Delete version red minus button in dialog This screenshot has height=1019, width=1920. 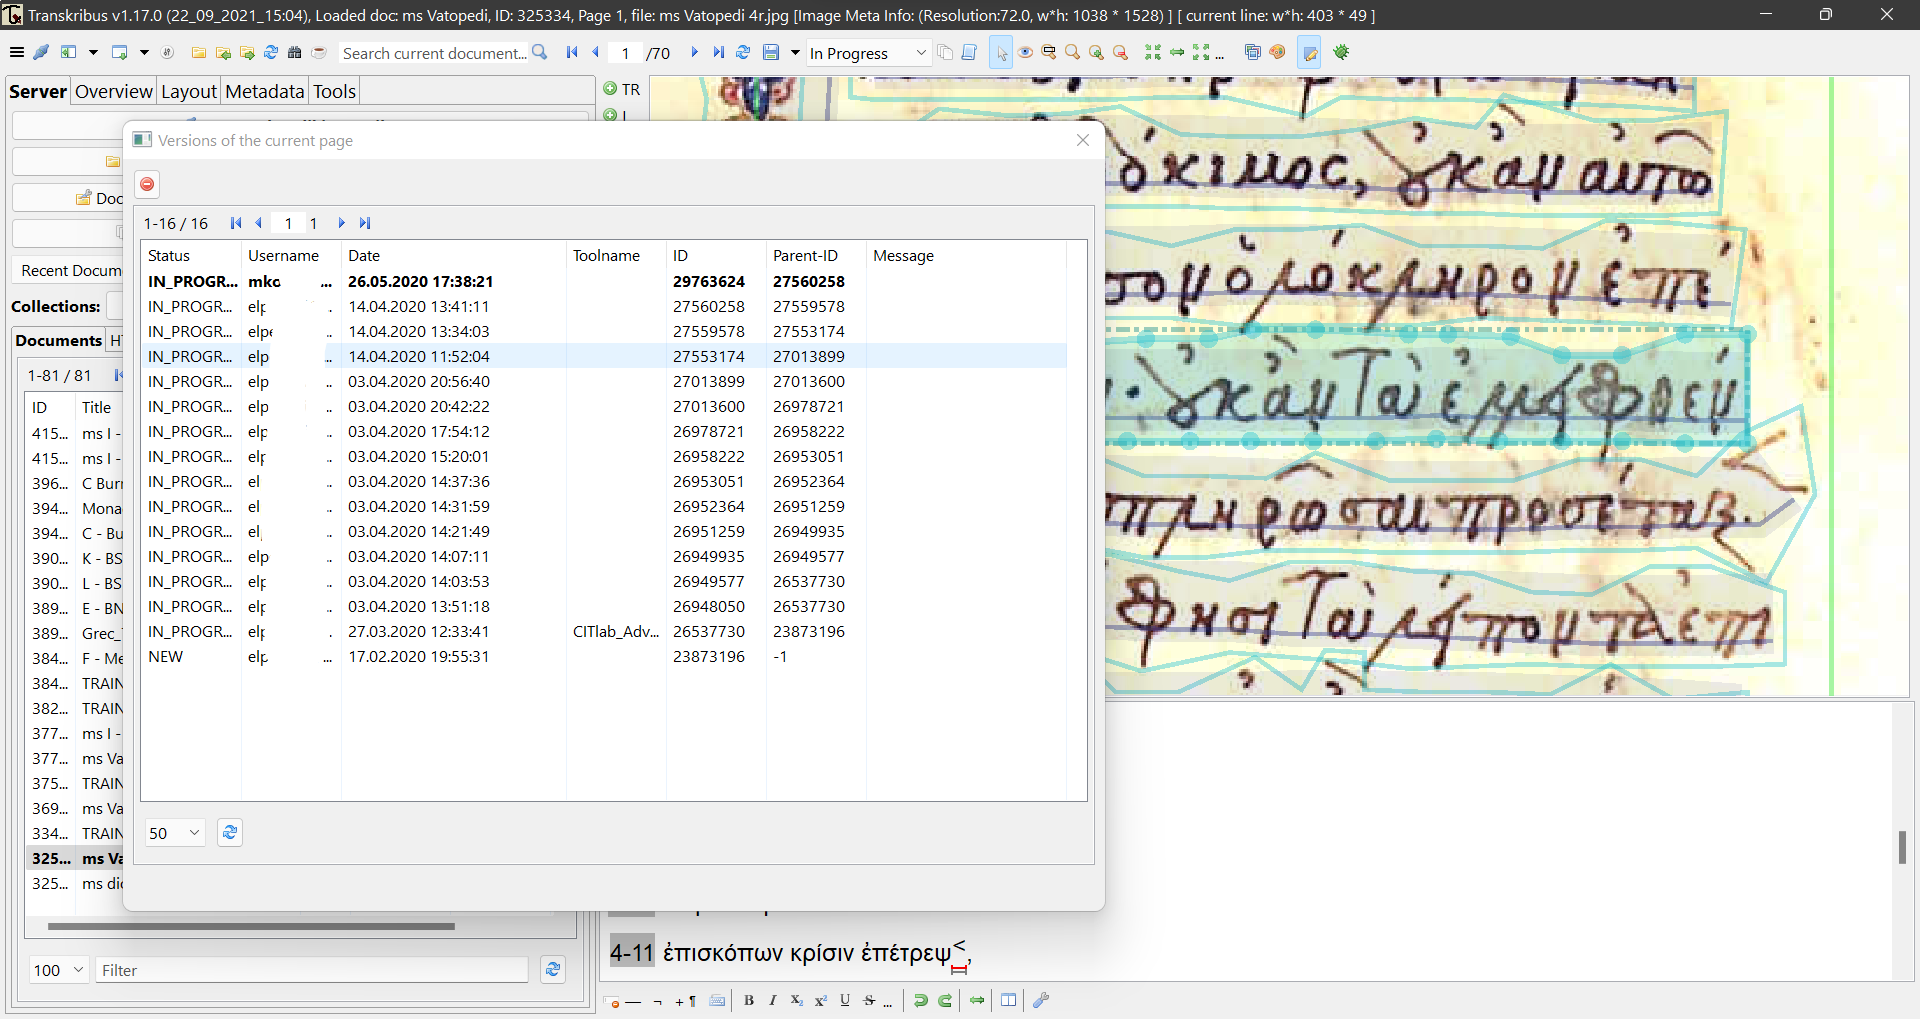147,184
